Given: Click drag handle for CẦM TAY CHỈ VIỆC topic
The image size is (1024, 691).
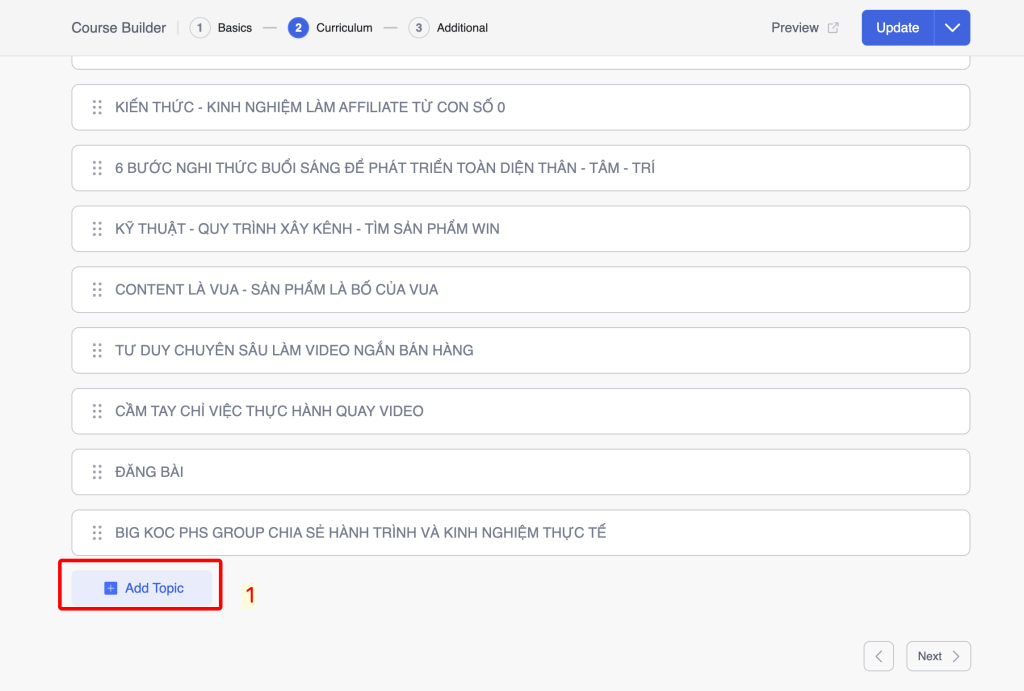Looking at the screenshot, I should tap(97, 411).
